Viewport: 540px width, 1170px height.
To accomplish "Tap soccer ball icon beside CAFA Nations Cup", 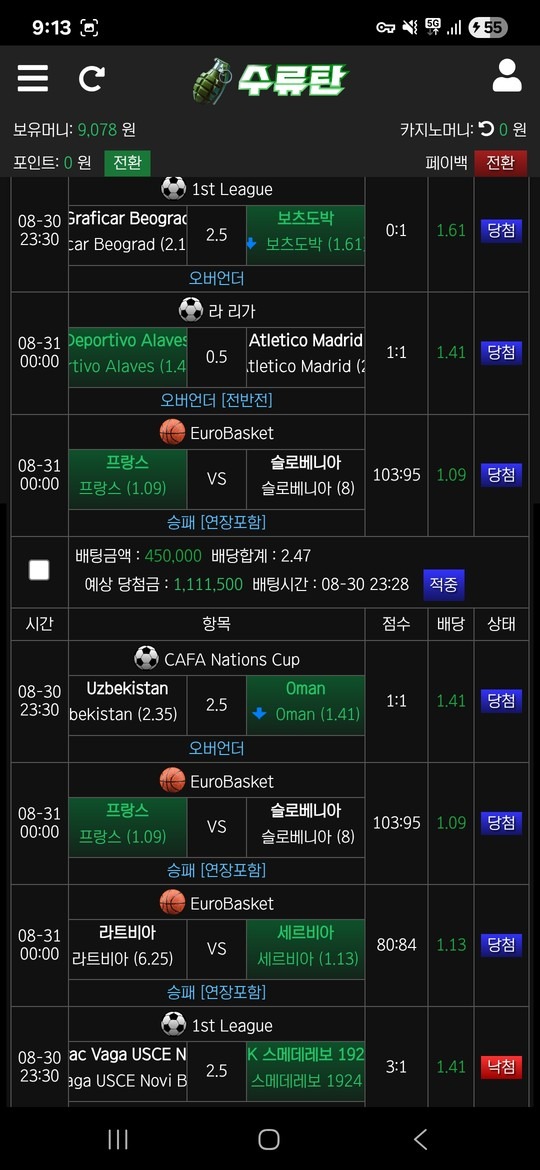I will [x=146, y=658].
